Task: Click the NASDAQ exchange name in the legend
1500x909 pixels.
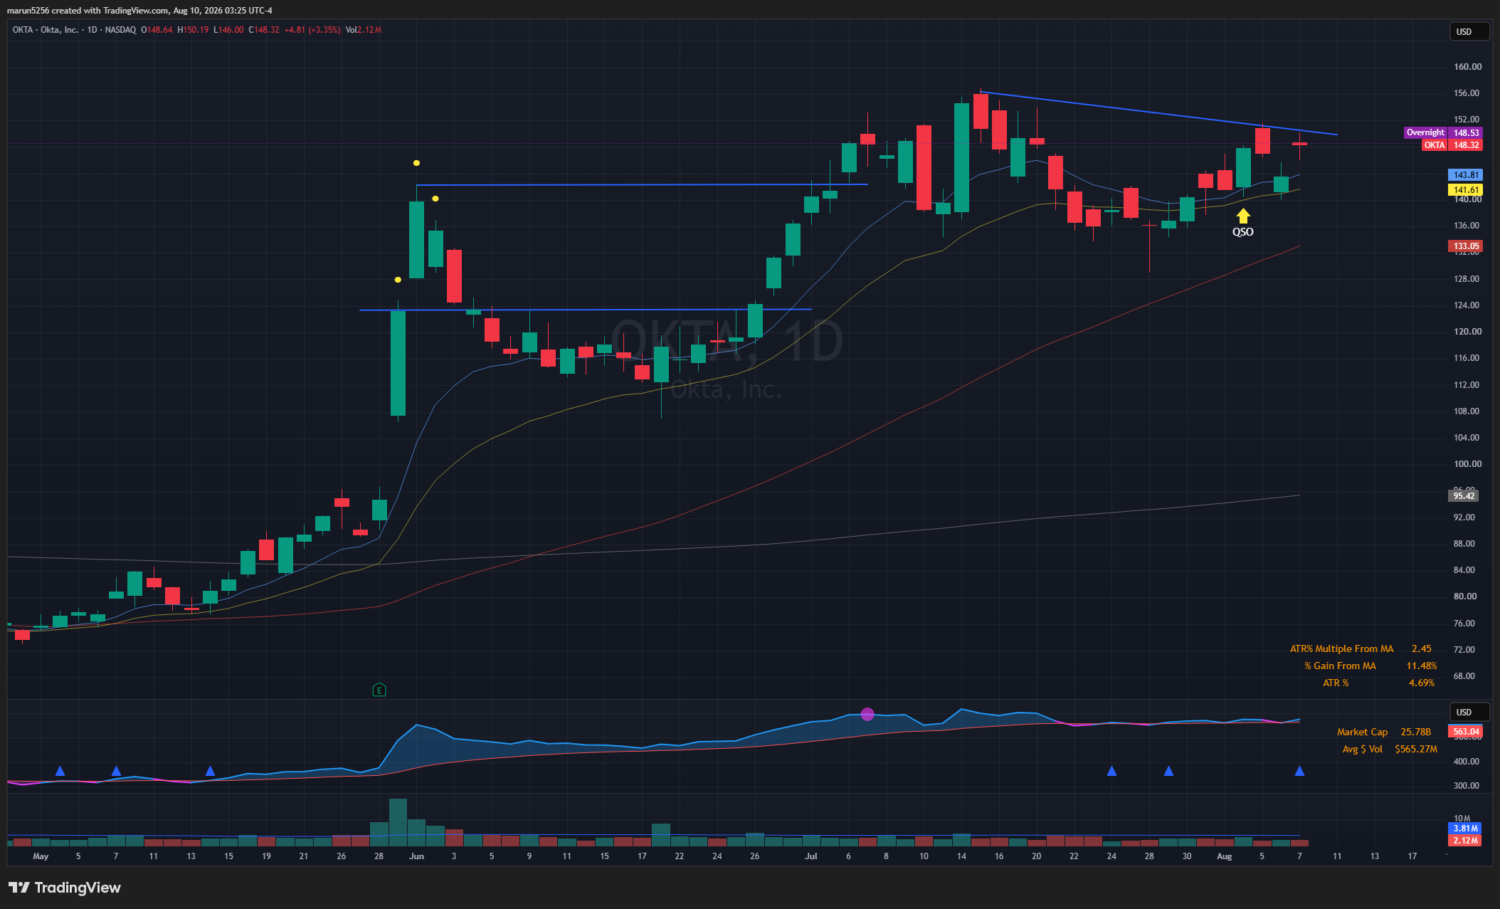Action: (x=120, y=30)
